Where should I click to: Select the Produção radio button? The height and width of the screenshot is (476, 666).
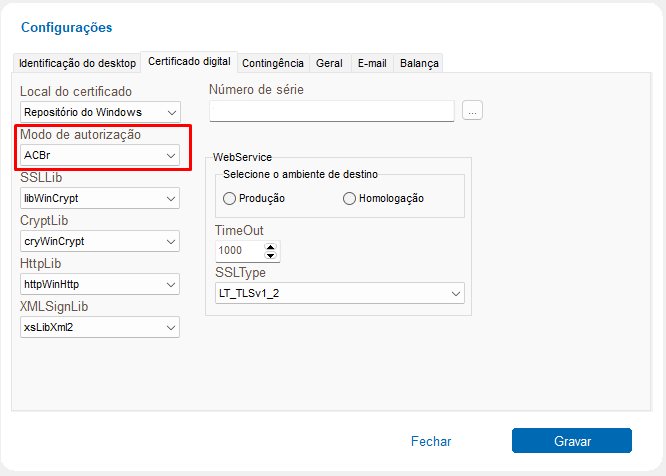coord(230,199)
